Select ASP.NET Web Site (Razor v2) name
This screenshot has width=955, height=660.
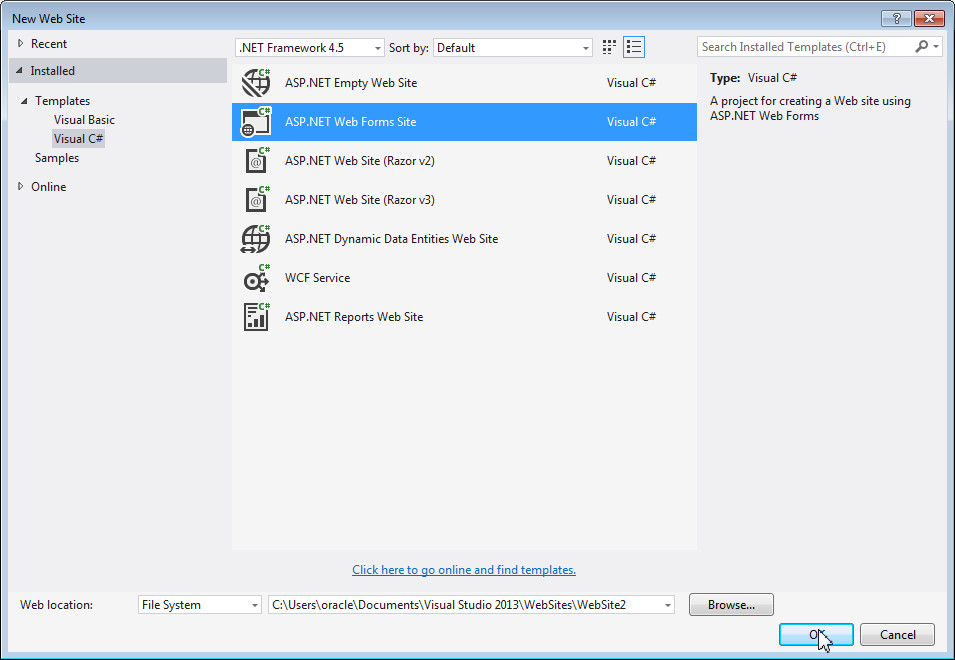click(x=360, y=161)
